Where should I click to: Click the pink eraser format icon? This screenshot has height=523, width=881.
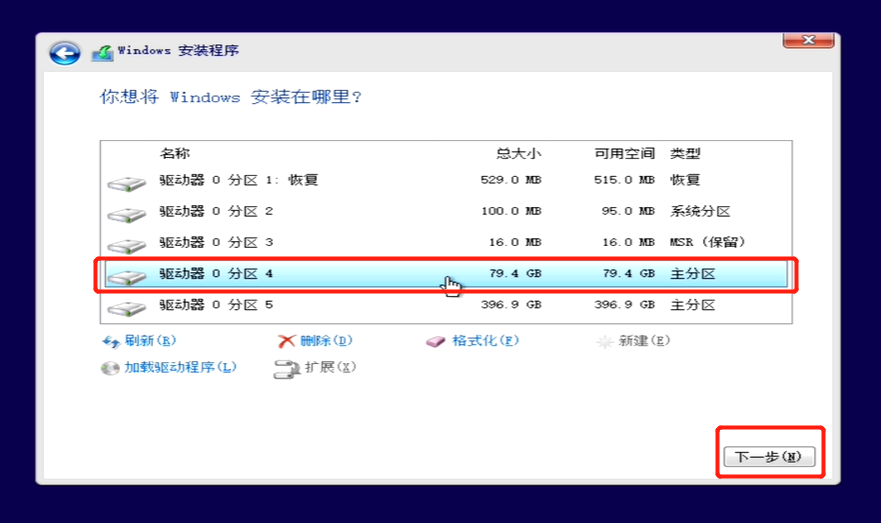[435, 342]
